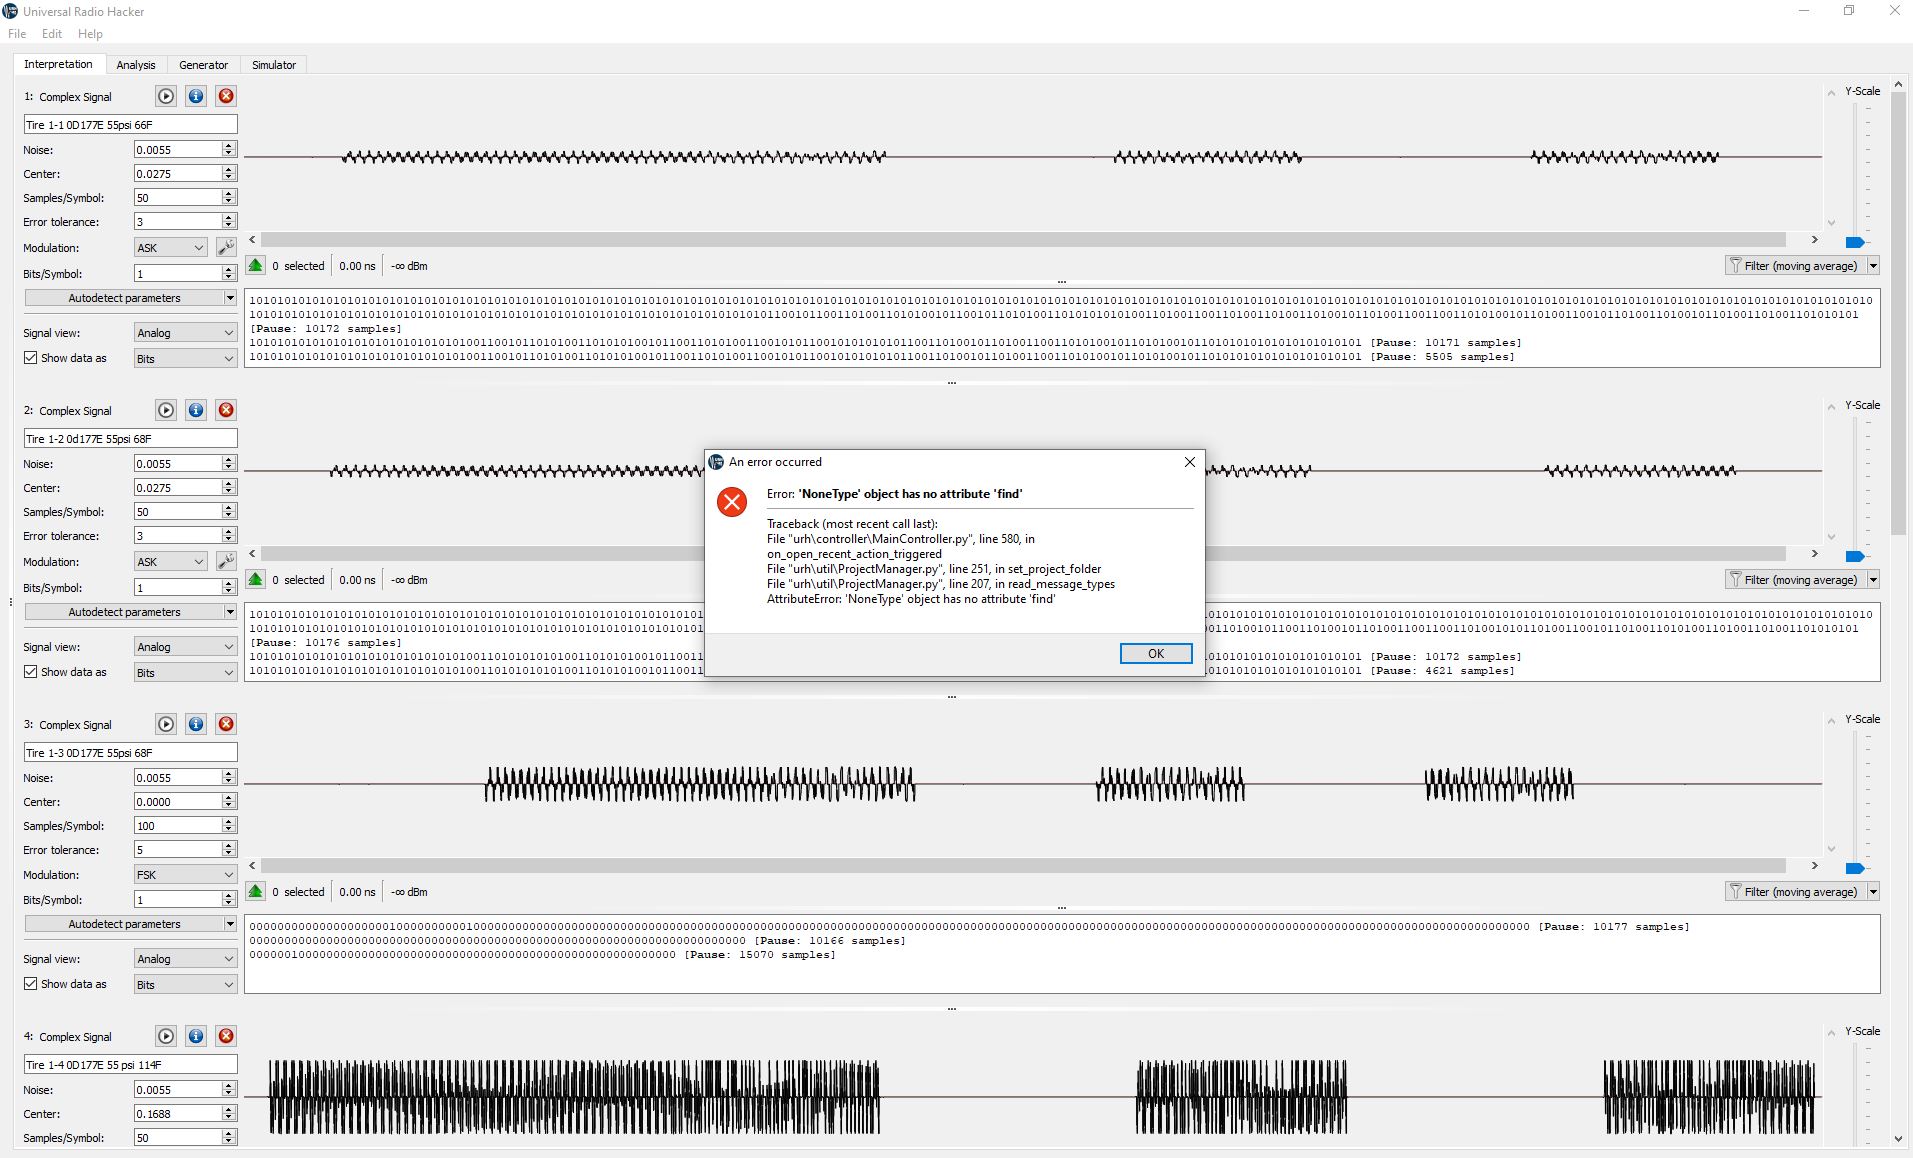
Task: Open signal info for Tire 1-2
Action: click(196, 410)
